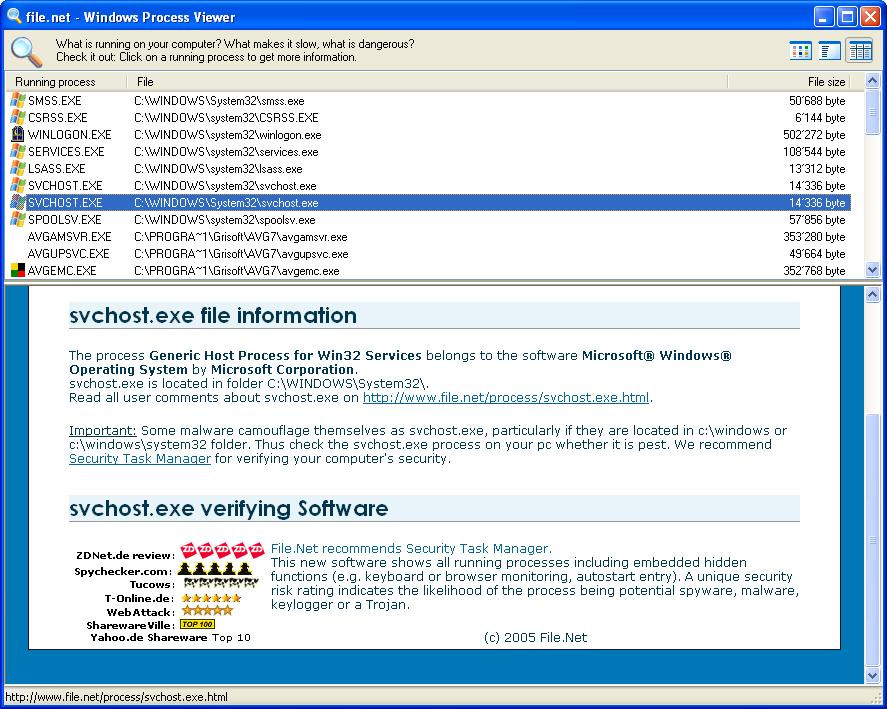The width and height of the screenshot is (887, 709).
Task: Select the LSASS.EXE process name
Action: (57, 169)
